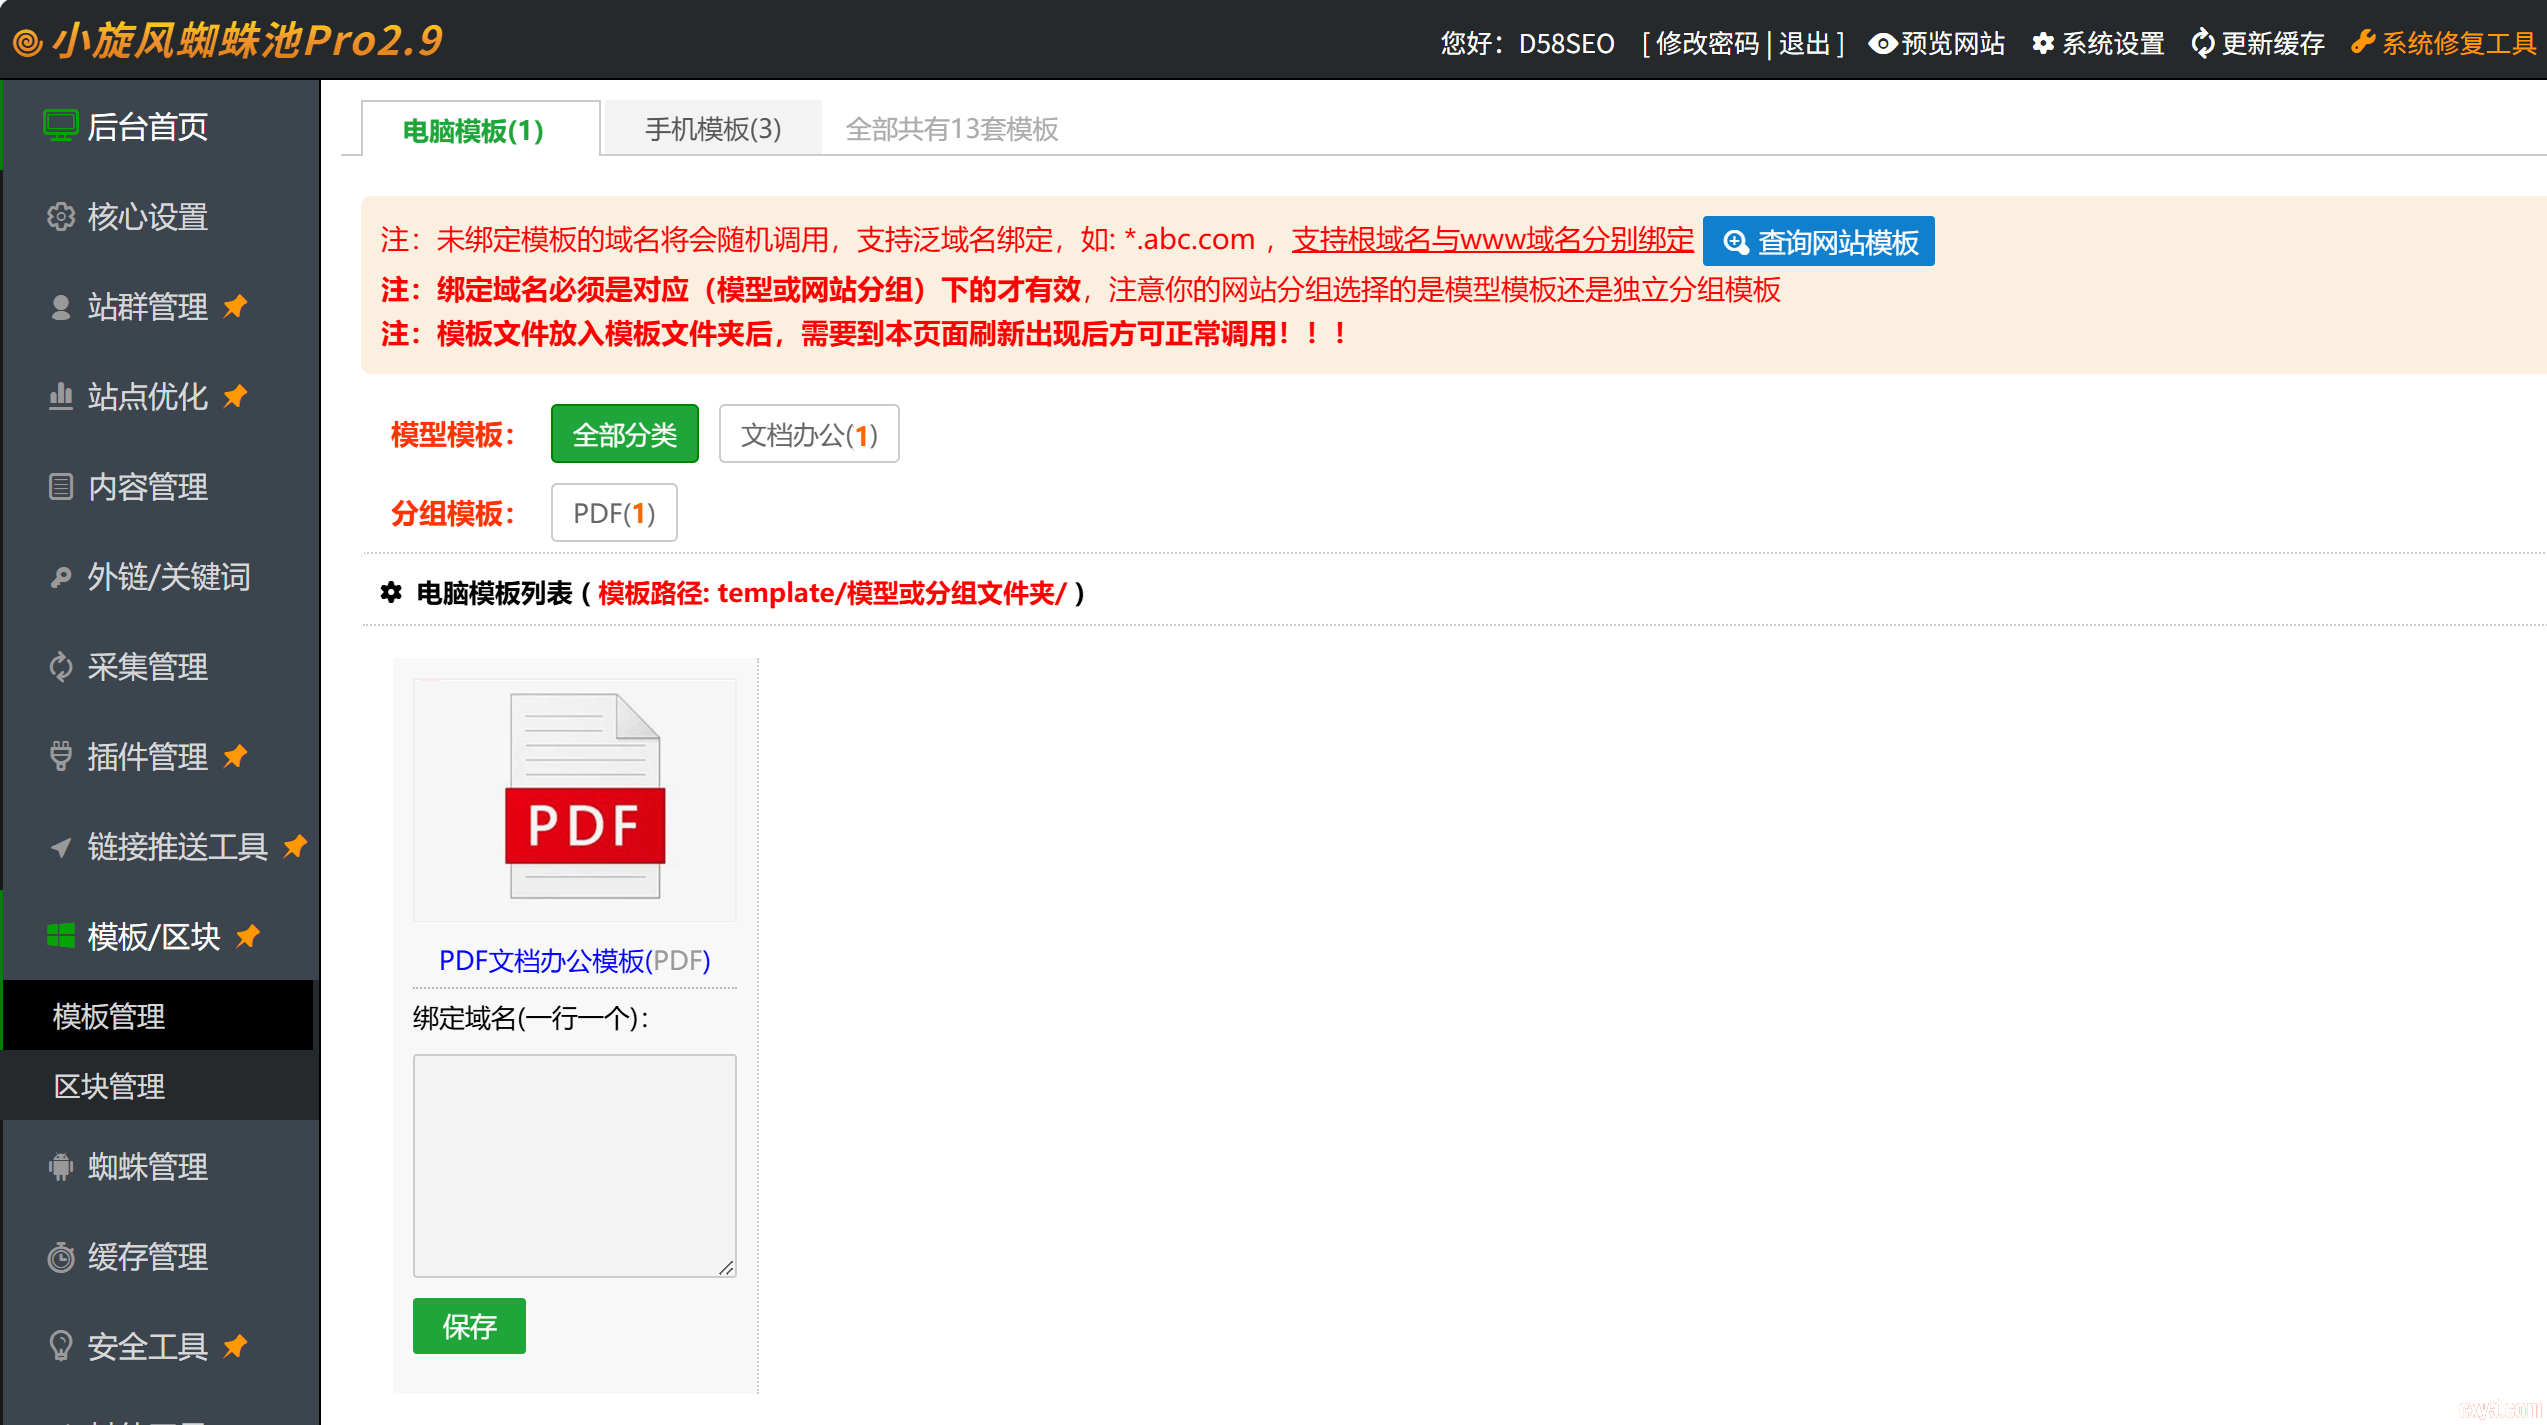
Task: Open 区块管理 submenu item
Action: pos(109,1086)
